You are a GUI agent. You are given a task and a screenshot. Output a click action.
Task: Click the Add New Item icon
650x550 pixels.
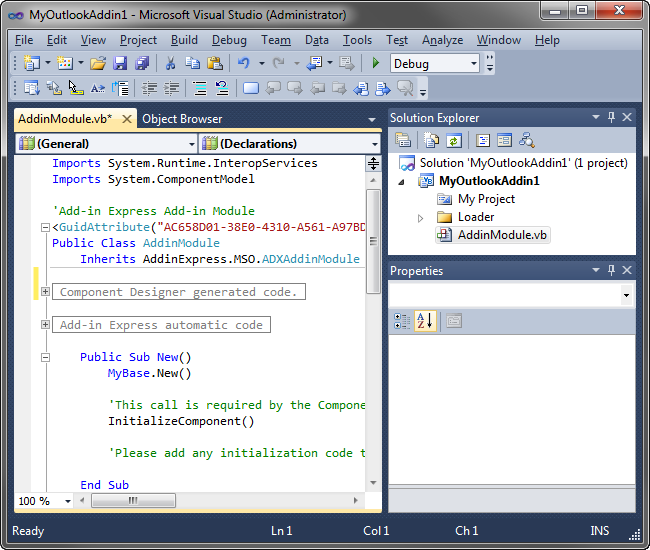click(65, 63)
